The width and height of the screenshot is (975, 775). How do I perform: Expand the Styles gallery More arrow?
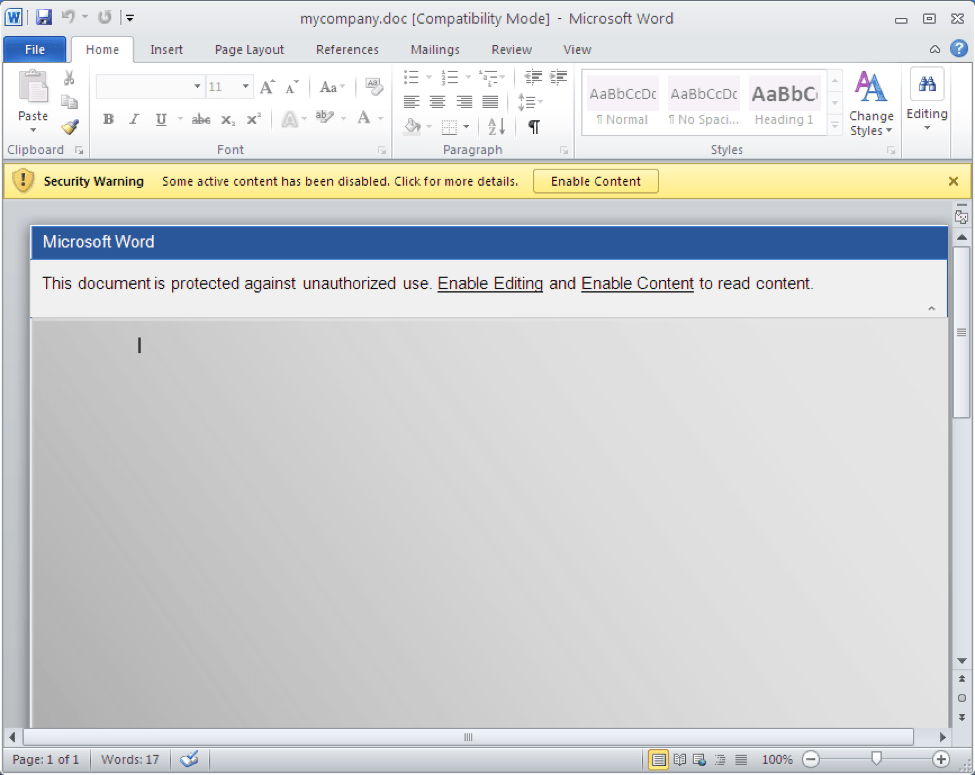pos(835,125)
